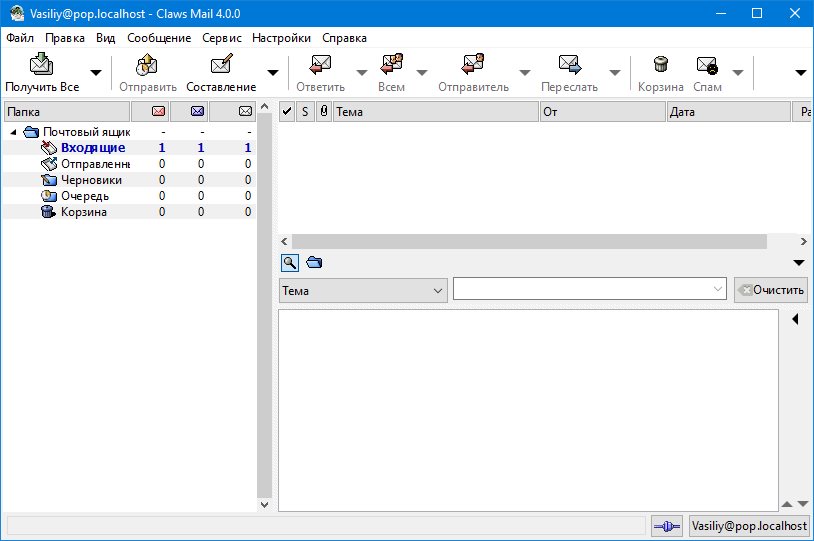The height and width of the screenshot is (541, 814).
Task: Click the folder pane scrollbar down arrow
Action: pyautogui.click(x=264, y=505)
